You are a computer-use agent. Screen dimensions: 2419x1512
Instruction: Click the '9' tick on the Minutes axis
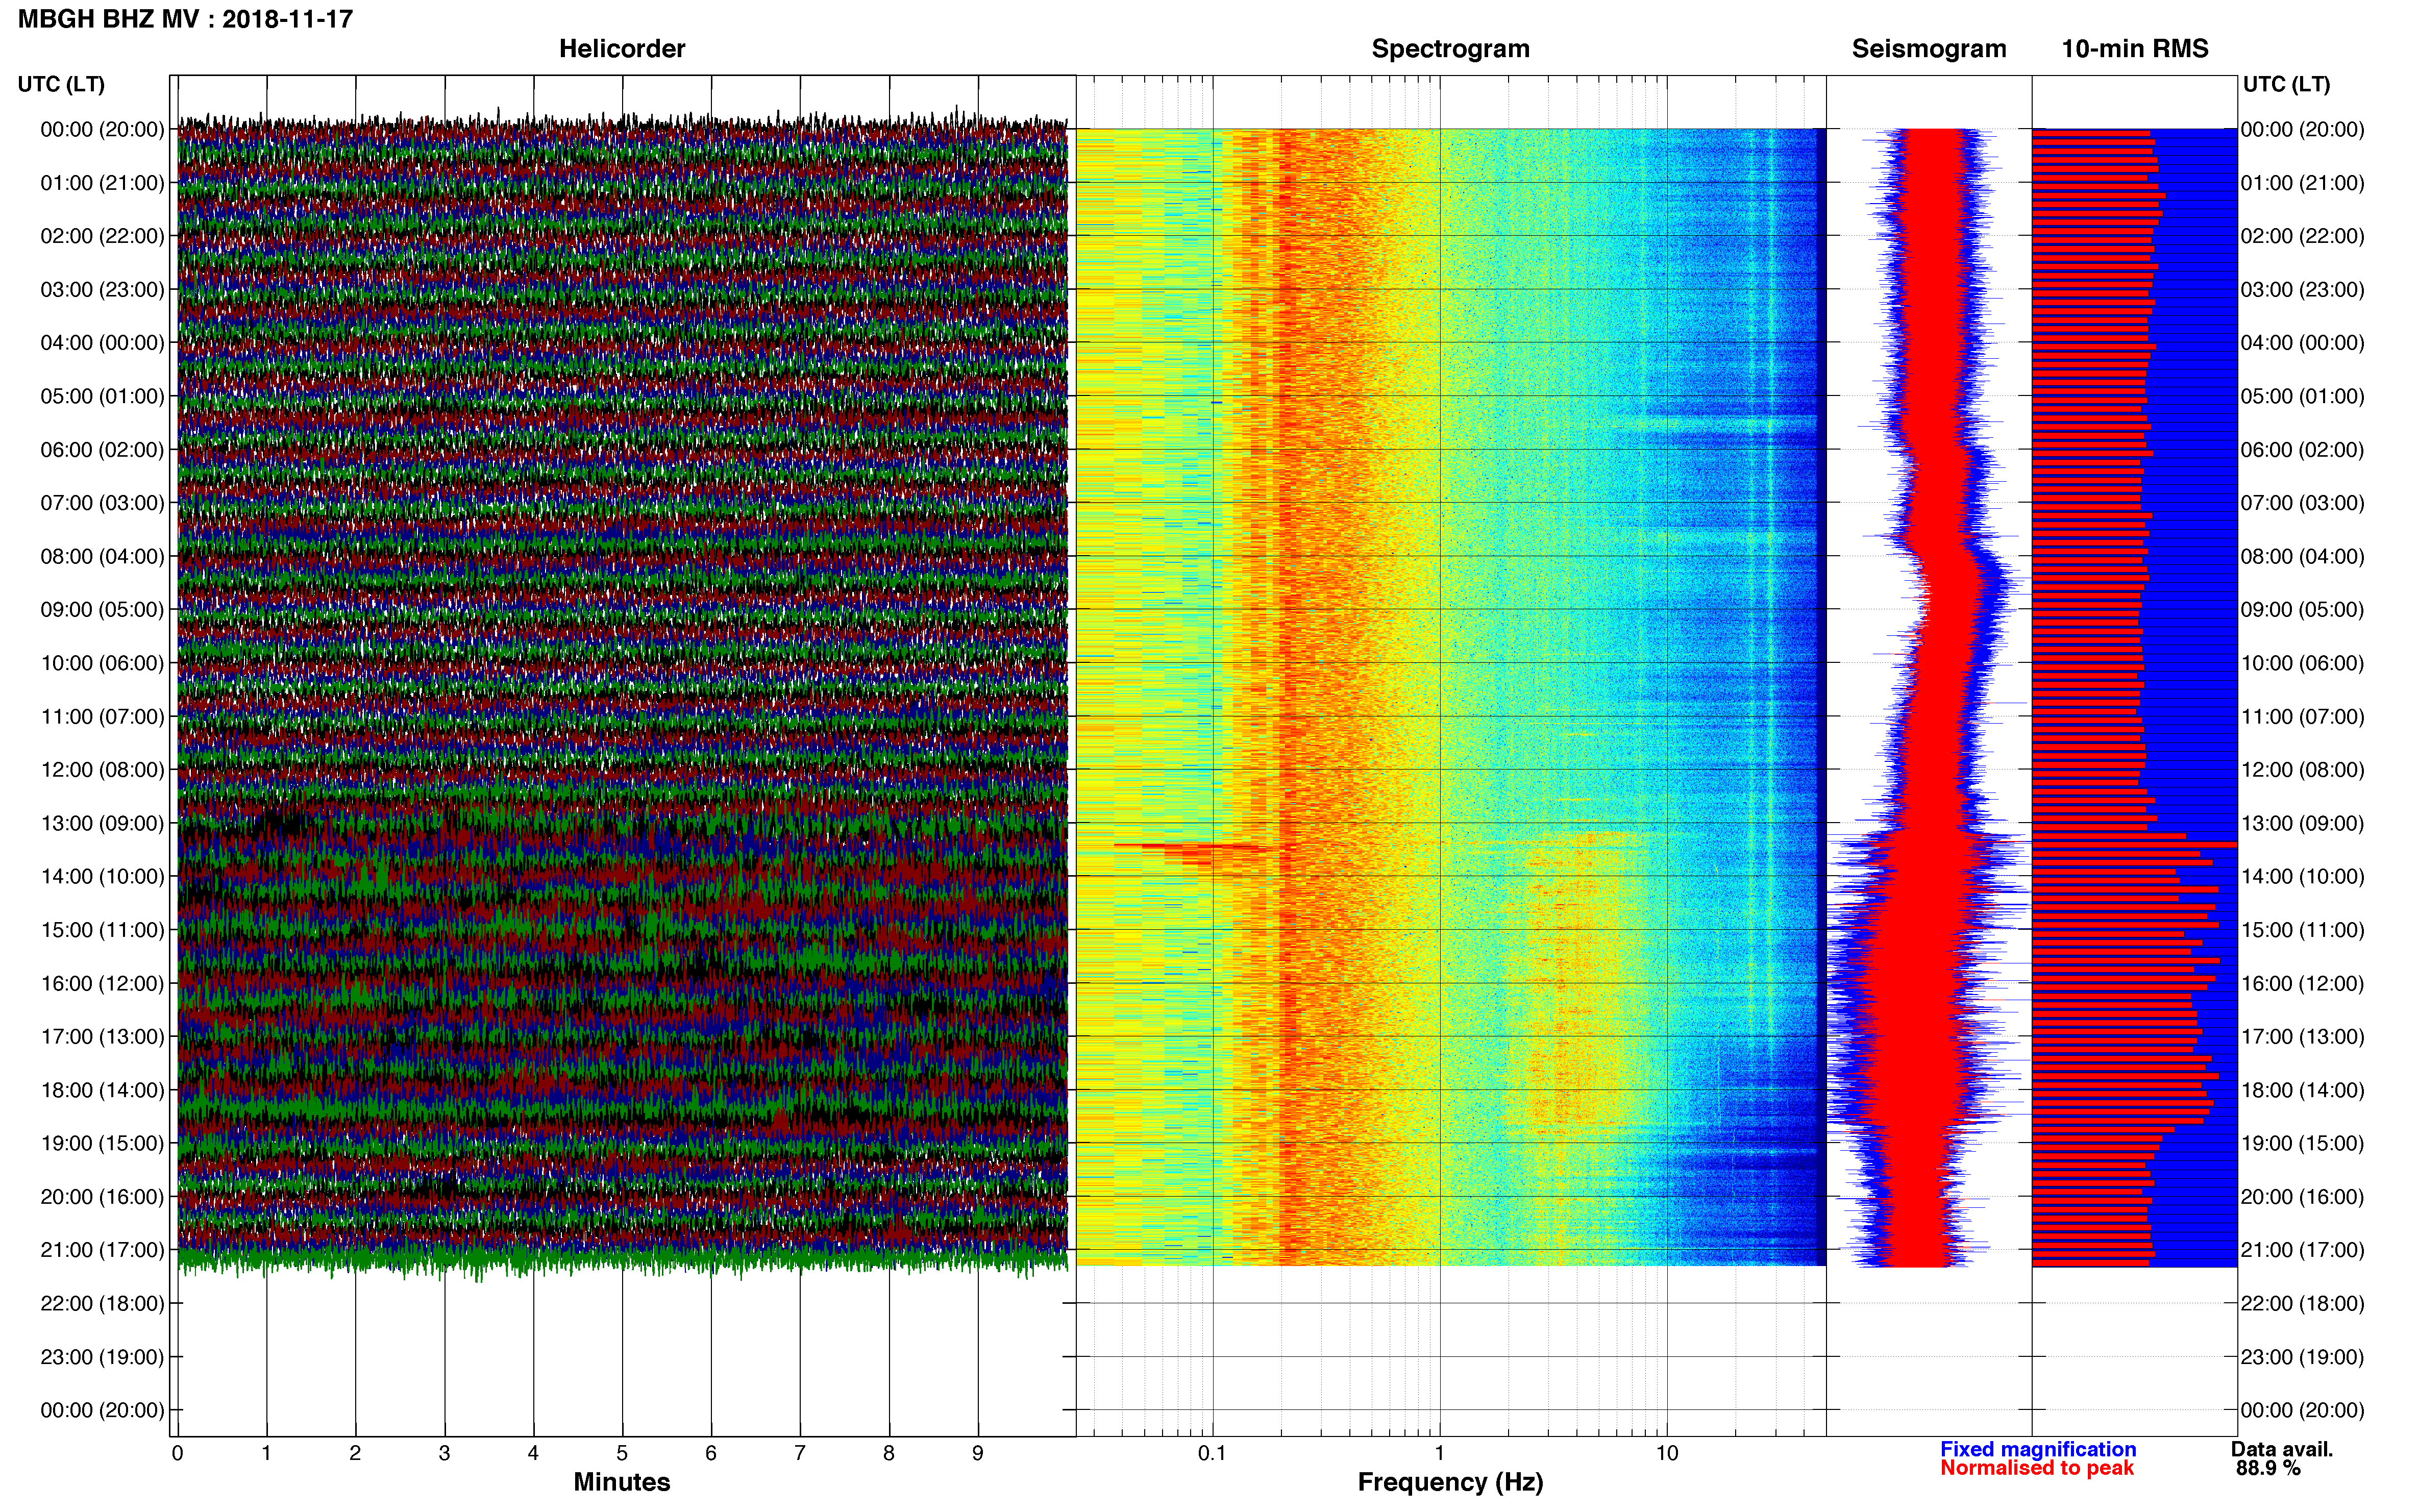(x=978, y=1453)
